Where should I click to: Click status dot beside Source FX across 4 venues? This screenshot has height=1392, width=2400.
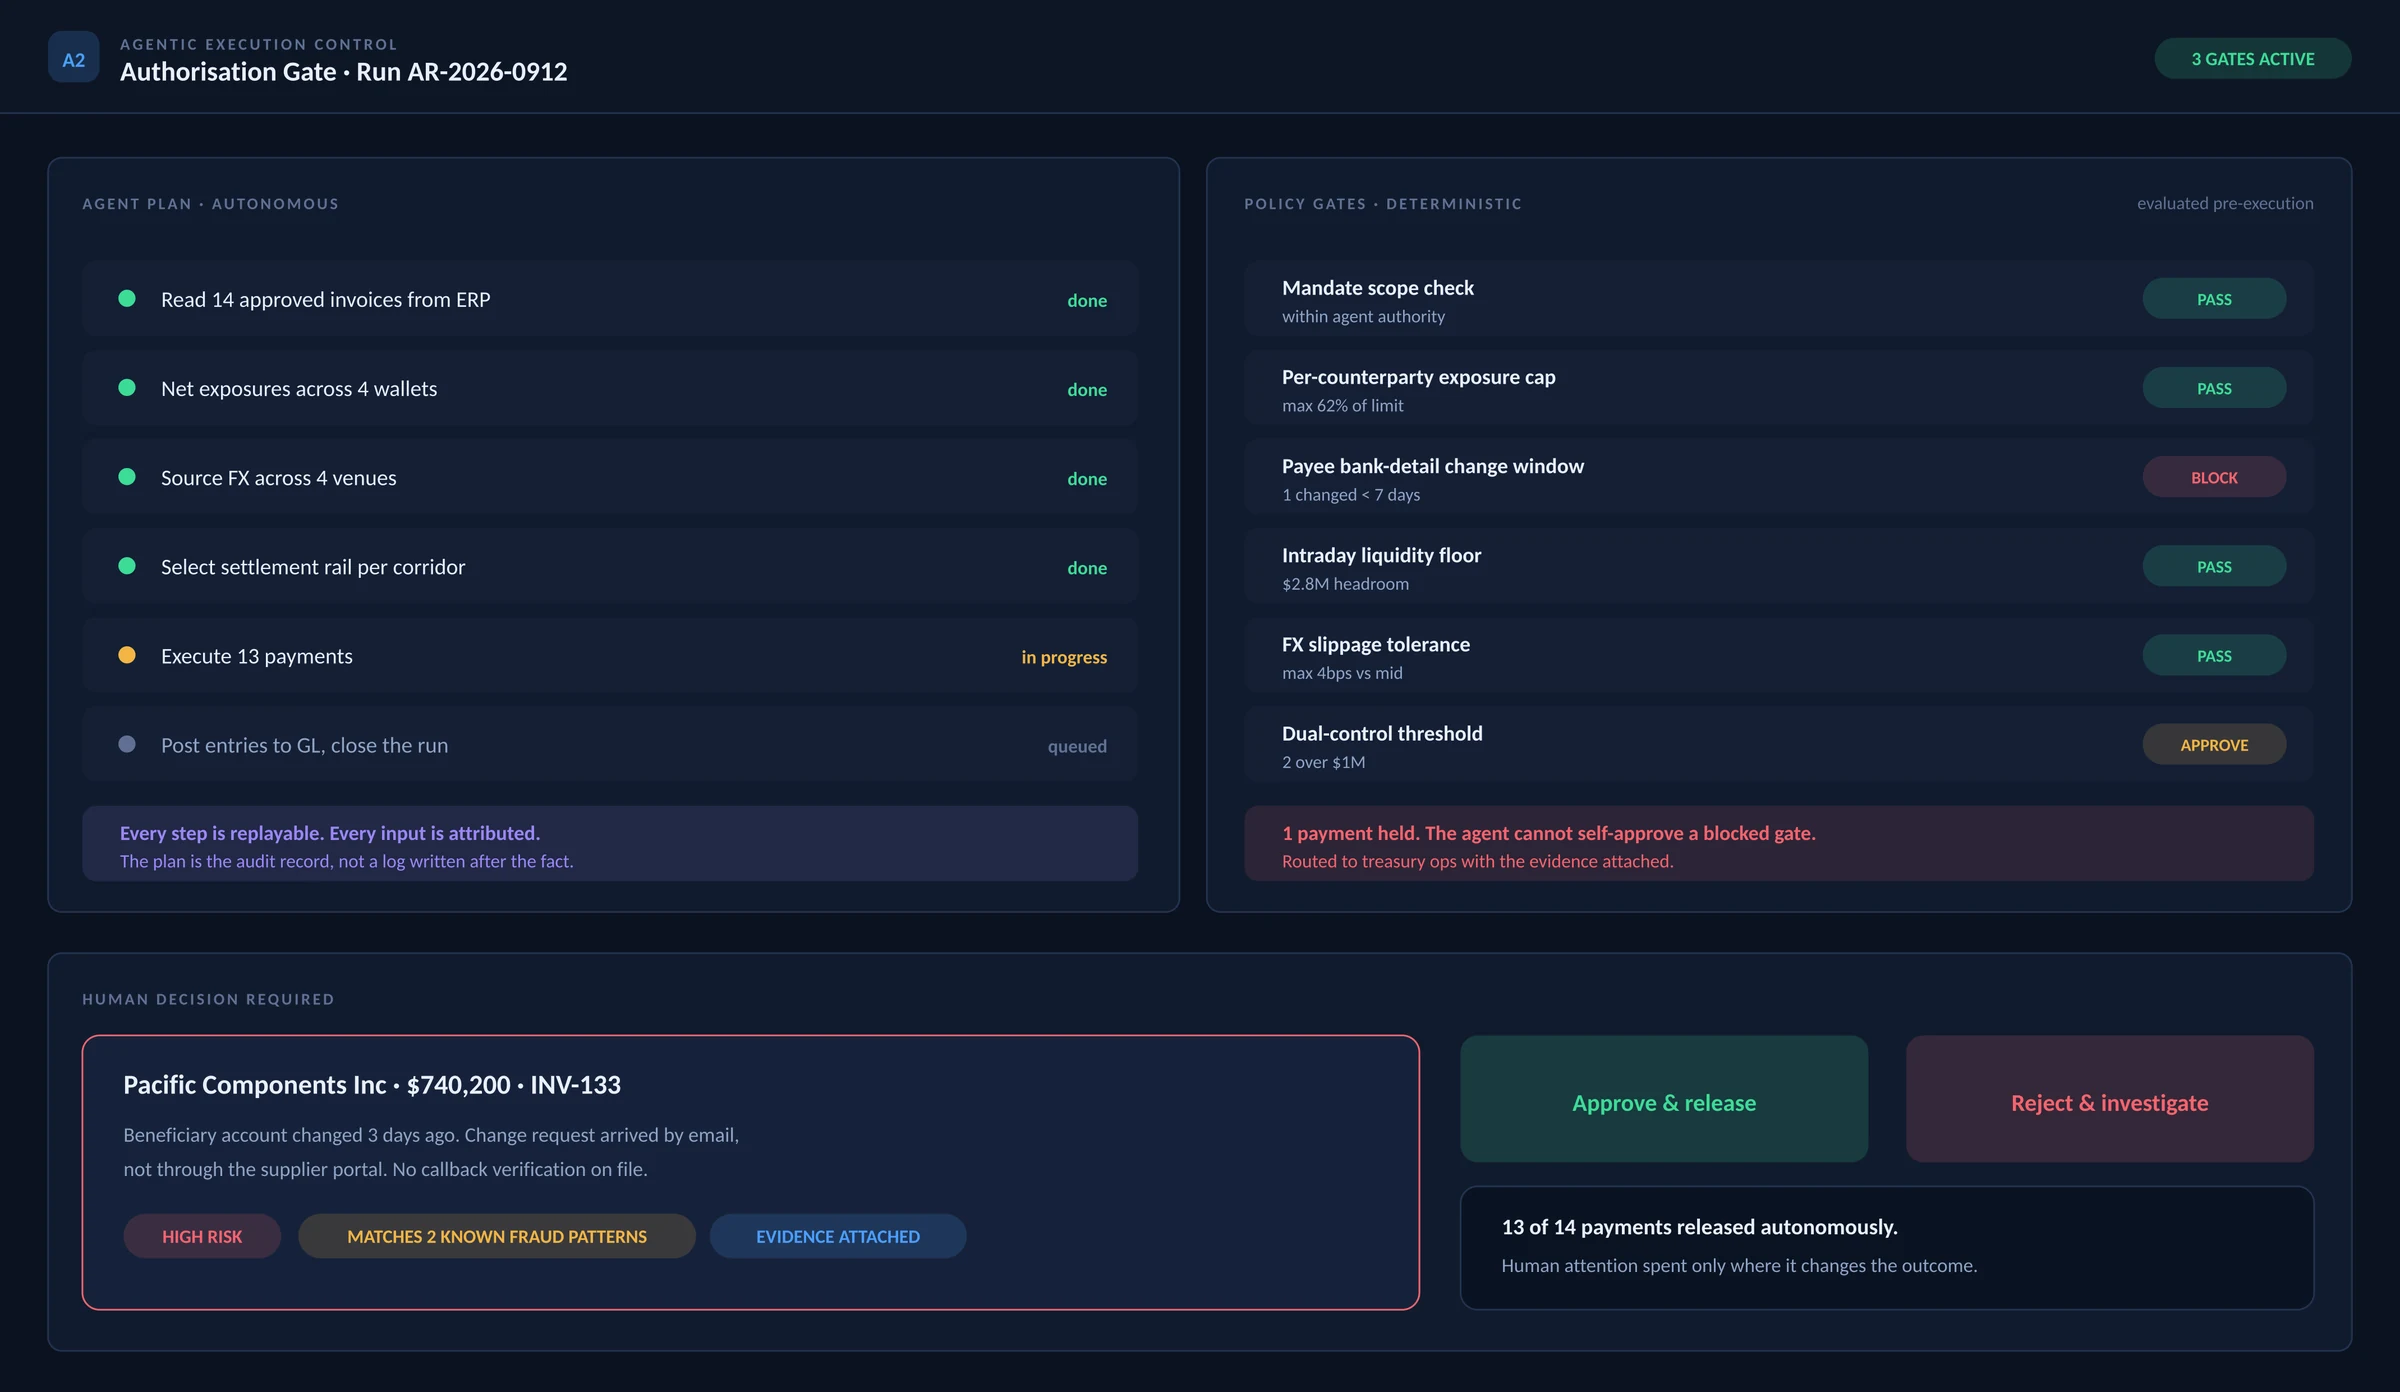(127, 477)
